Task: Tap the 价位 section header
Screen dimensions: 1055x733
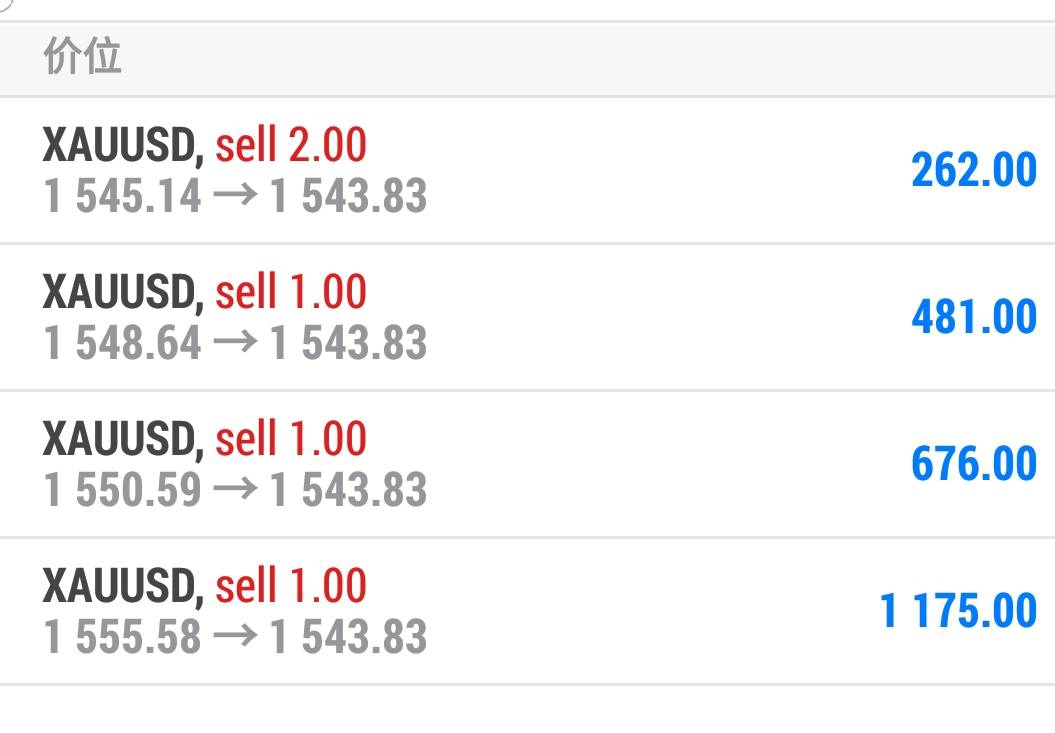Action: 82,57
